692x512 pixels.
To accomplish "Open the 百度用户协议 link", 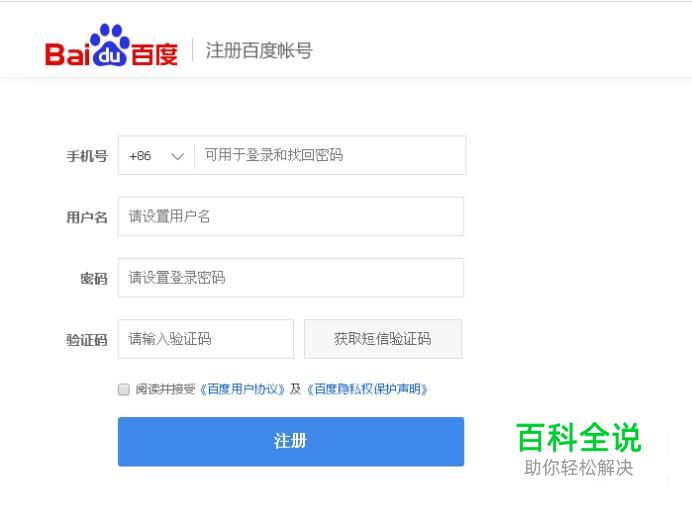I will click(x=242, y=389).
